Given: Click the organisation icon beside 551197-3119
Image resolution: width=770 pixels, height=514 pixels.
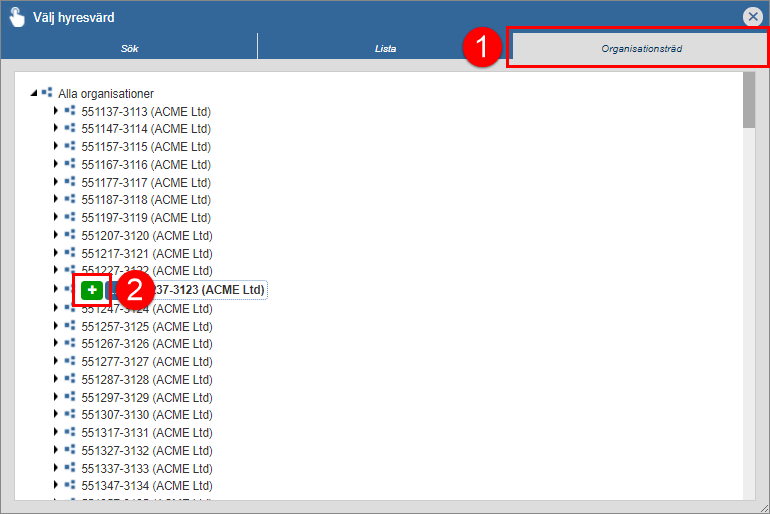Looking at the screenshot, I should 70,218.
